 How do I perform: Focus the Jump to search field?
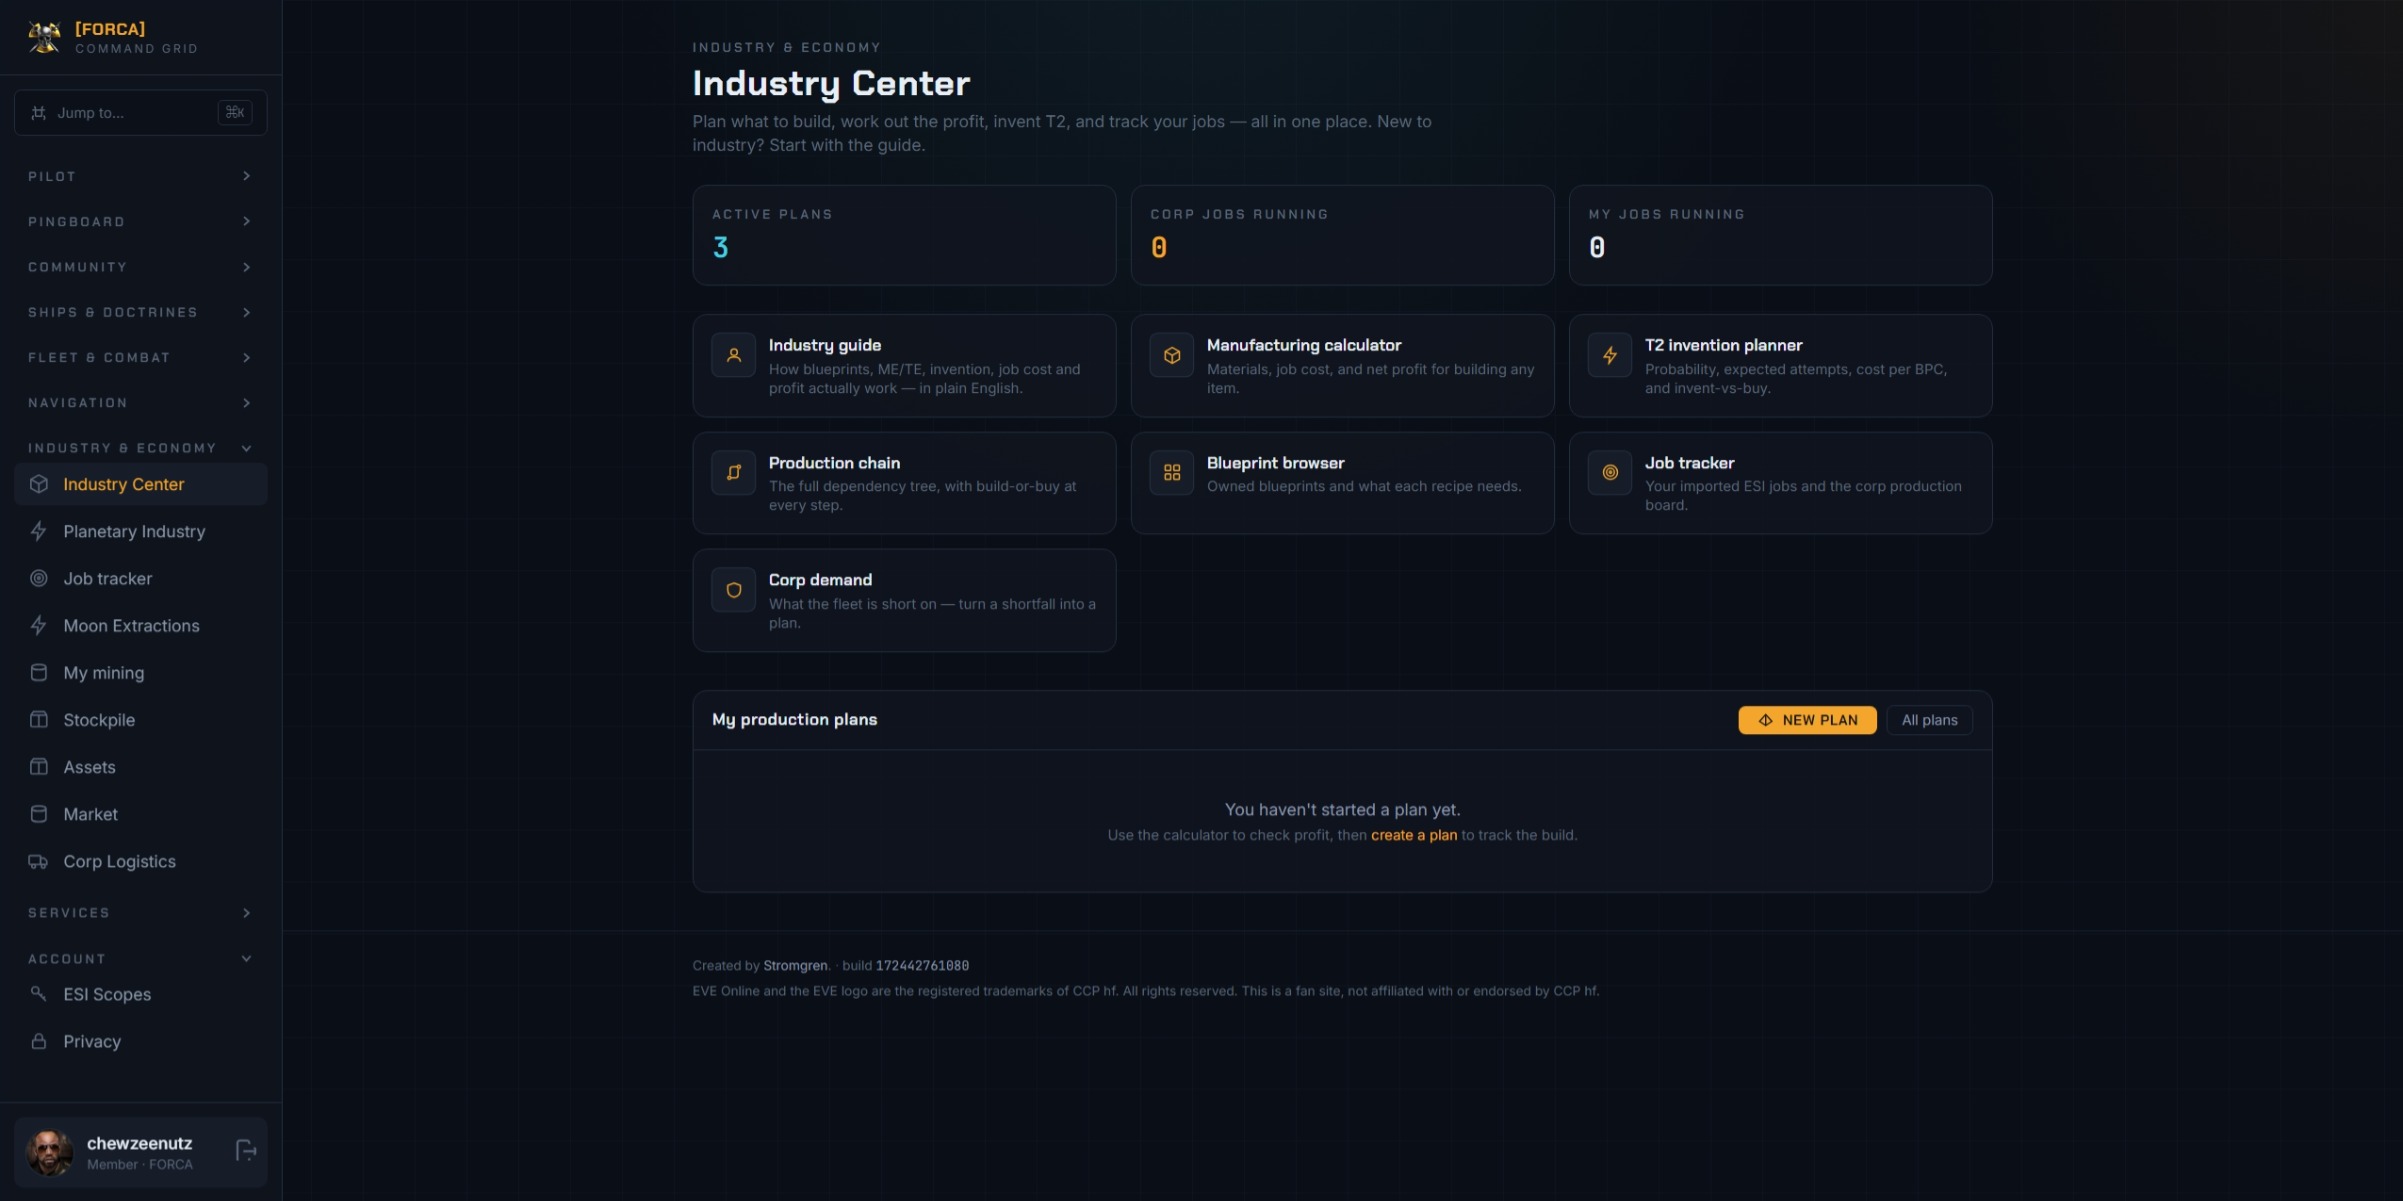tap(140, 113)
